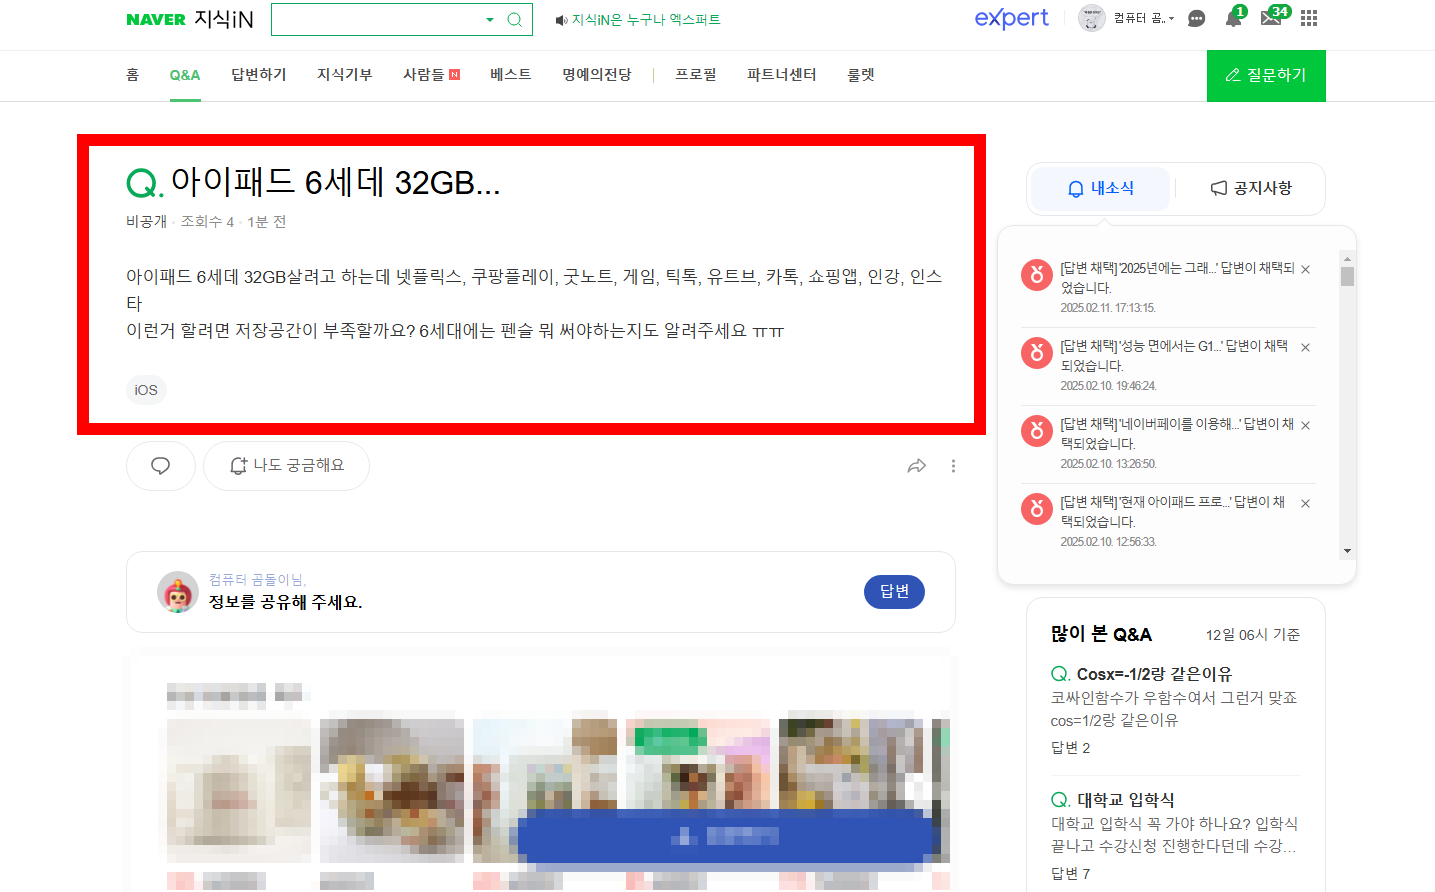Click first blurred ad thumbnail
The image size is (1435, 892).
239,790
